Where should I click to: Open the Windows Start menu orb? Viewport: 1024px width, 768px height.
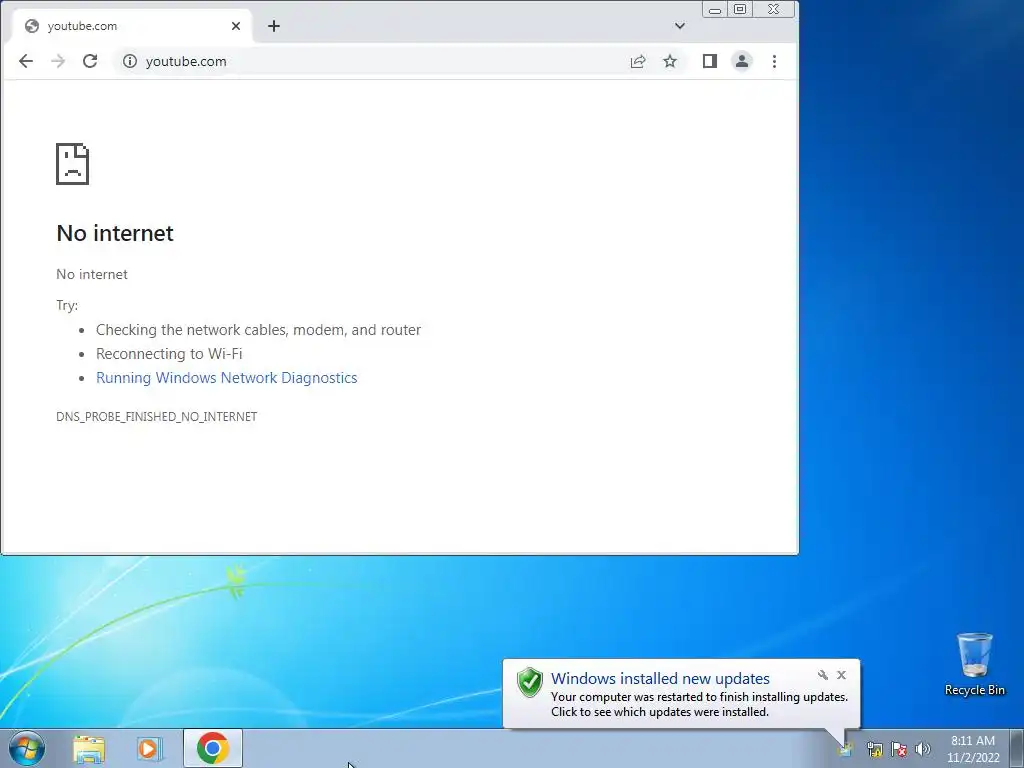(27, 748)
